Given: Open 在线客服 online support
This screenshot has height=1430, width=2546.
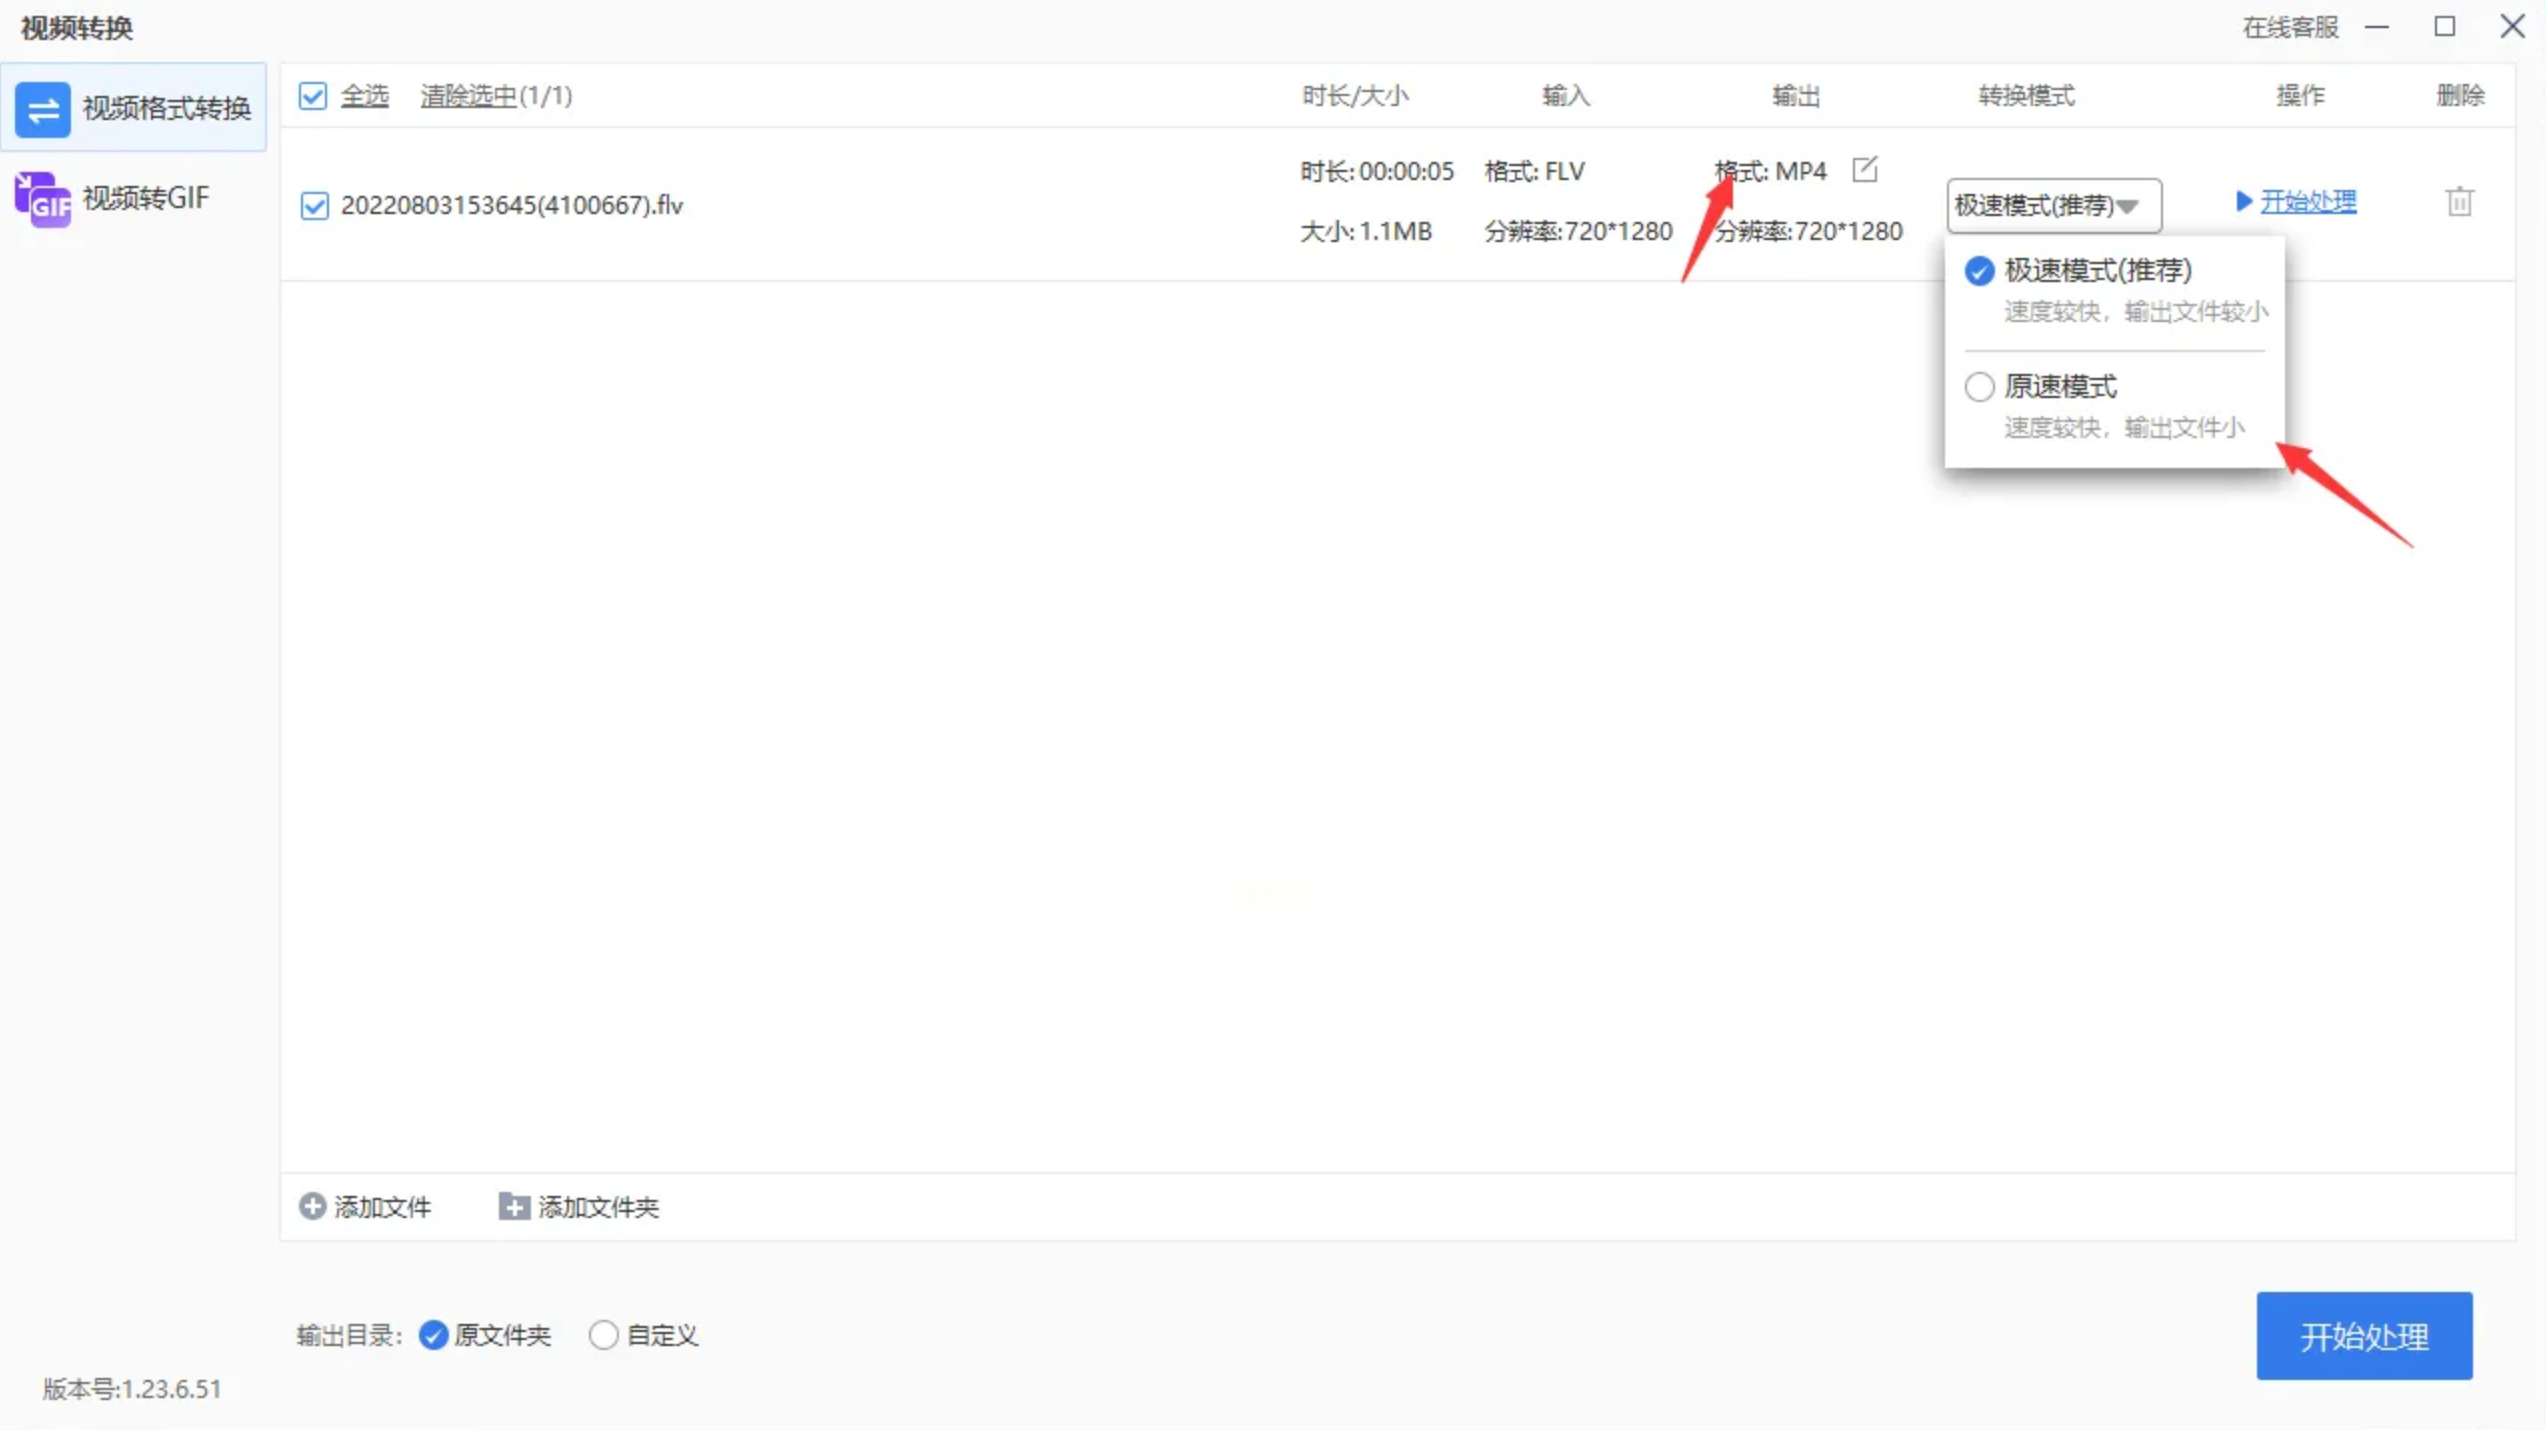Looking at the screenshot, I should [x=2289, y=27].
